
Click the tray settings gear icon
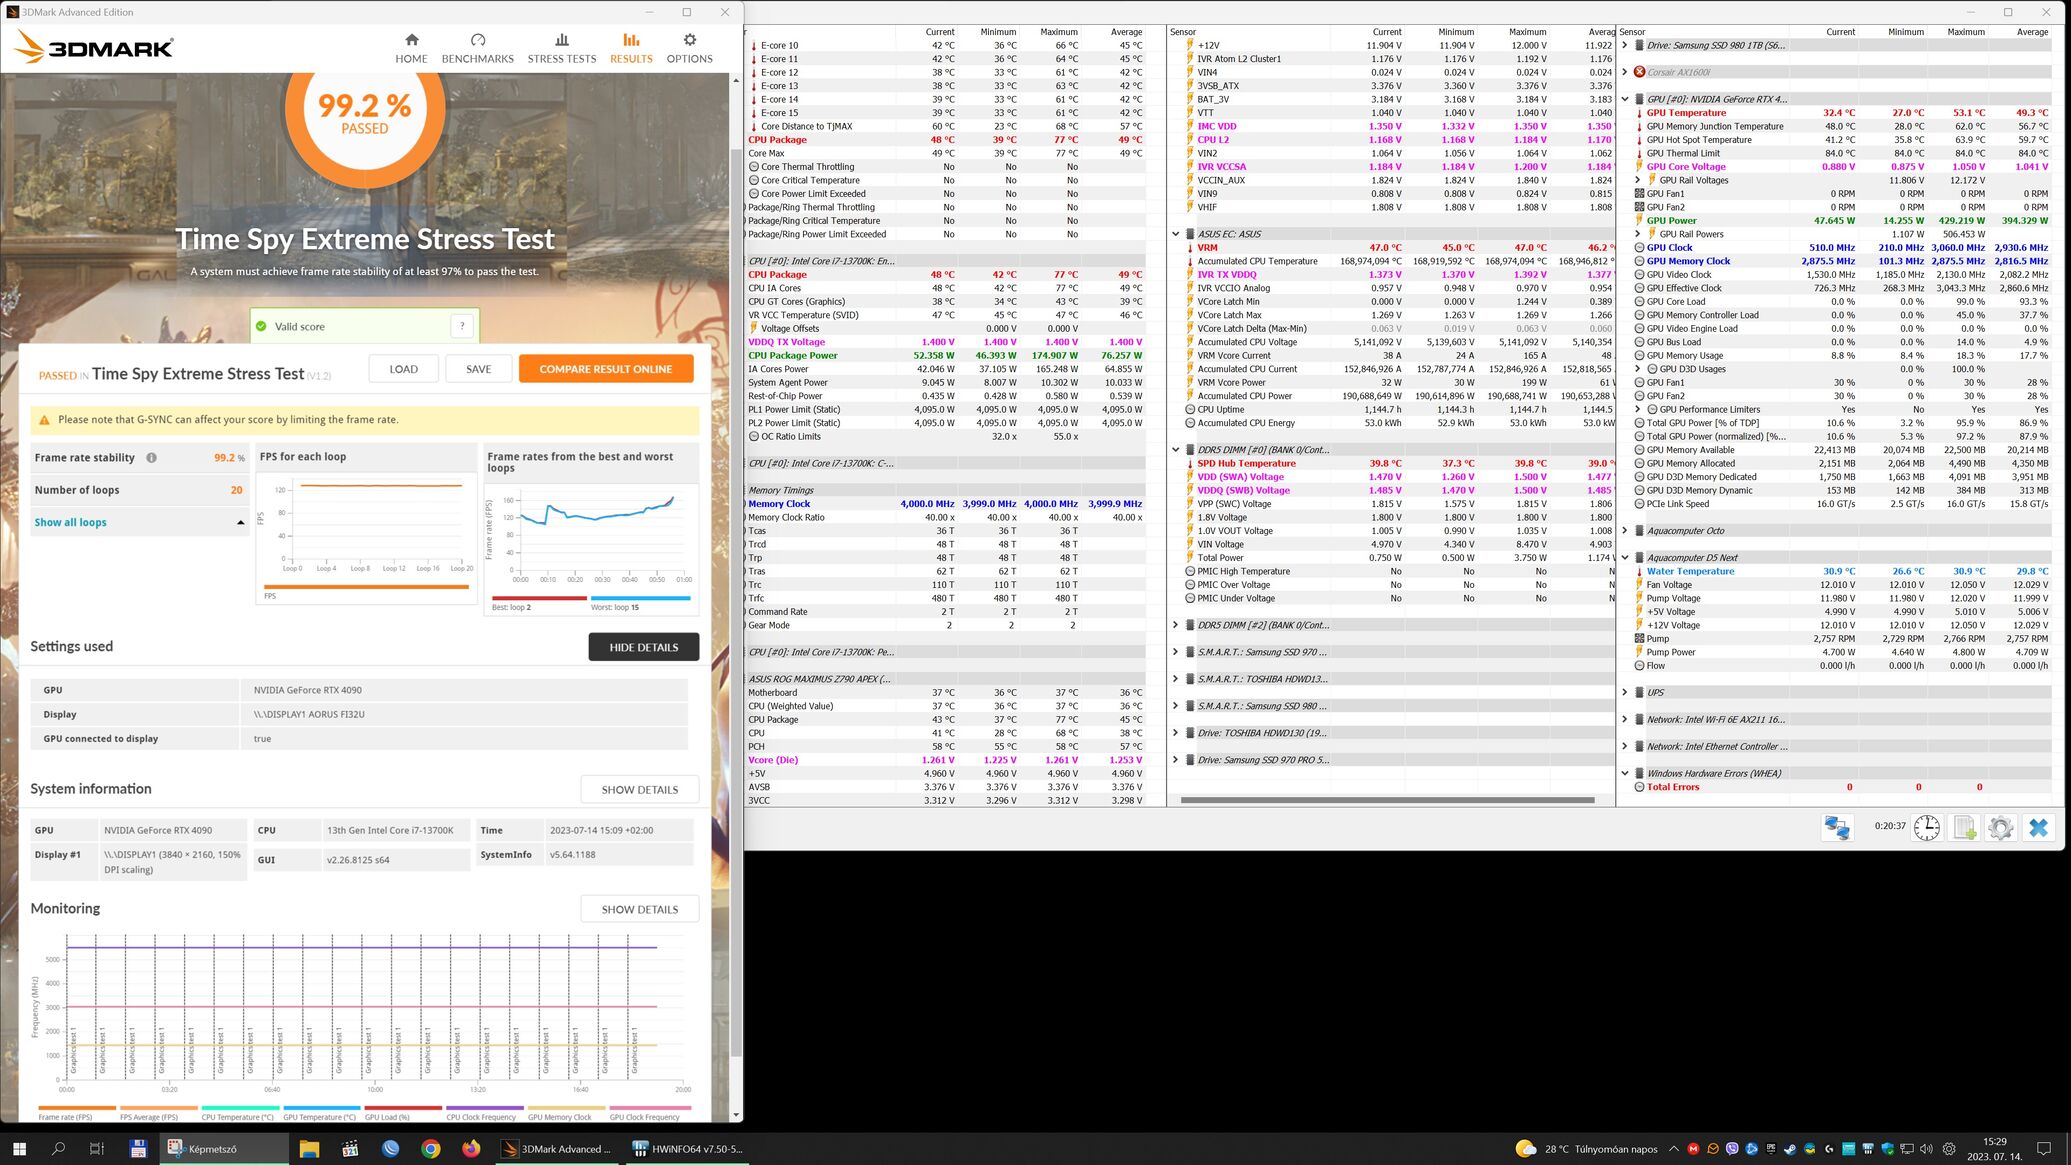coord(1949,1149)
